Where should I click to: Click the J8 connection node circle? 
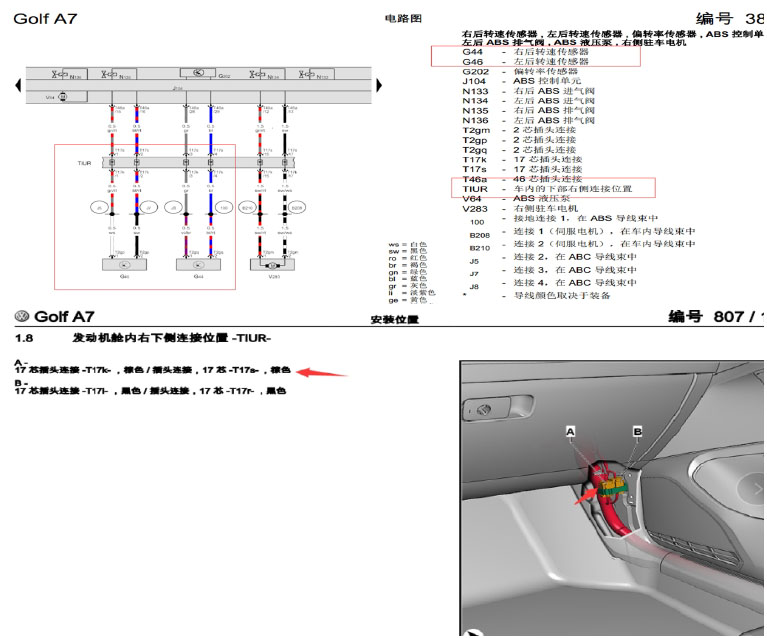173,207
